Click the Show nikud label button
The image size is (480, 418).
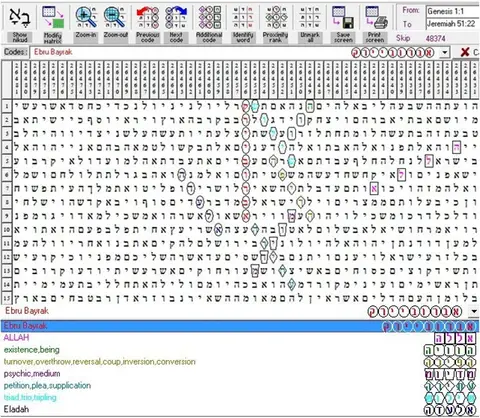click(x=20, y=37)
